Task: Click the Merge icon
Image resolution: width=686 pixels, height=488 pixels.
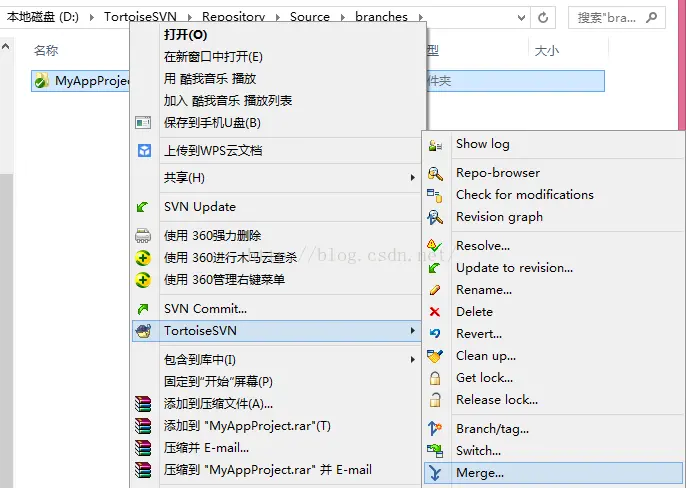Action: 435,473
